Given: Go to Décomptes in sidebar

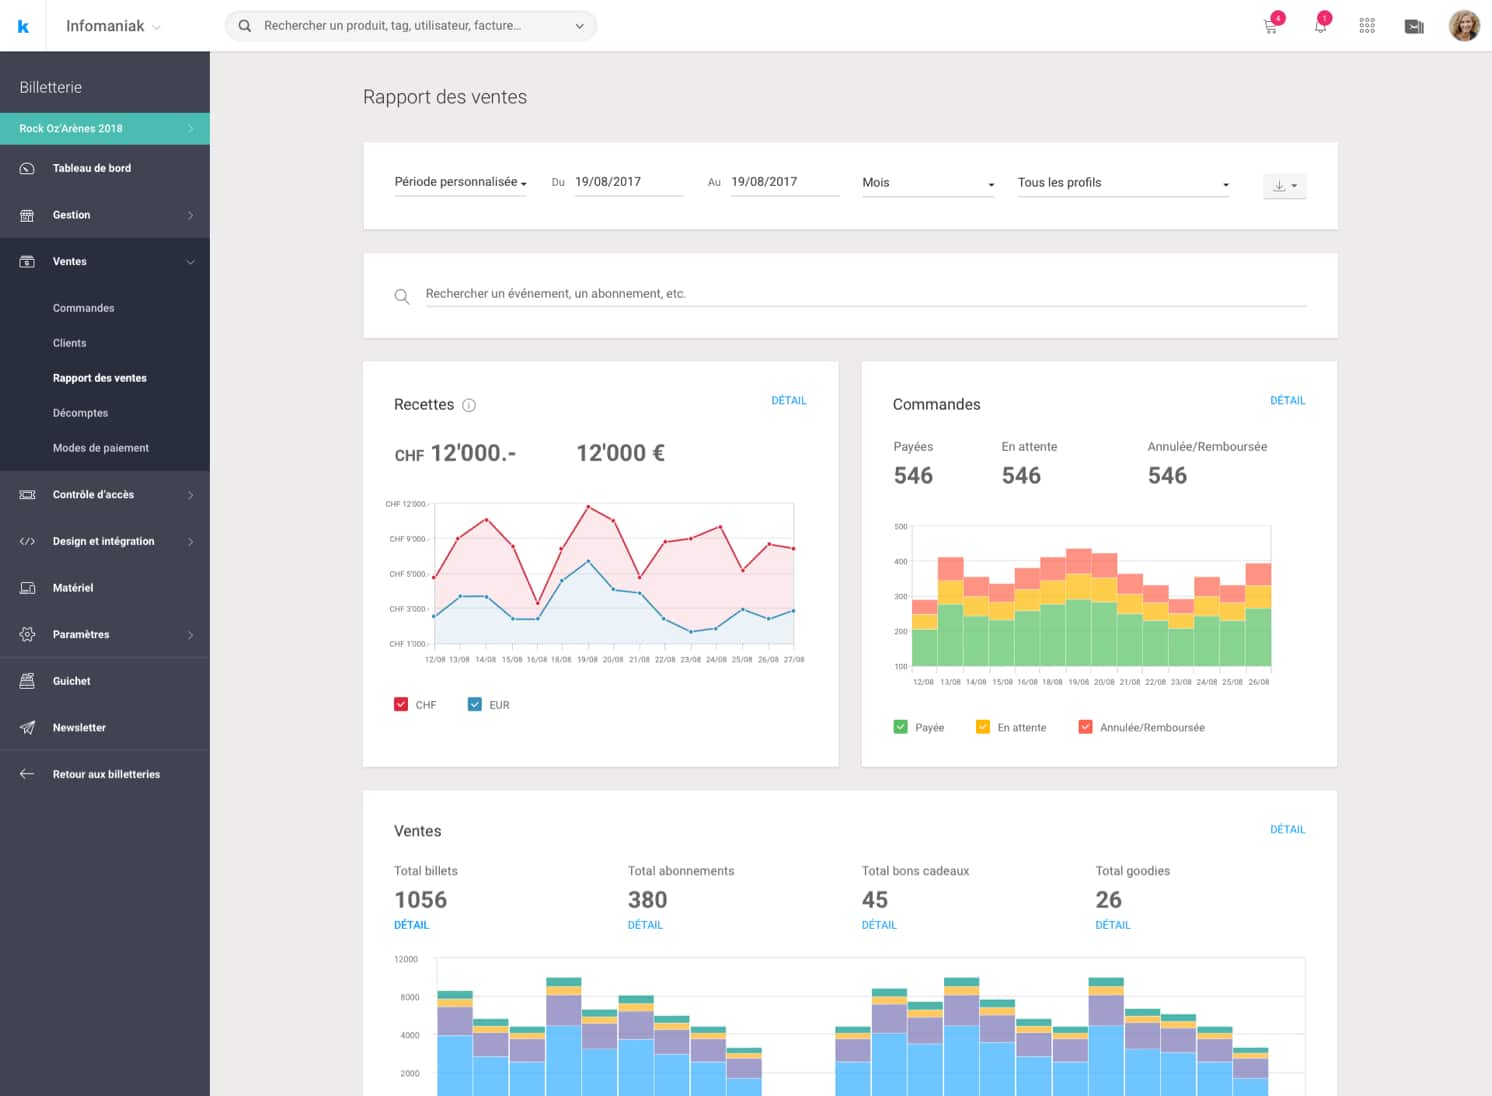Looking at the screenshot, I should (80, 413).
